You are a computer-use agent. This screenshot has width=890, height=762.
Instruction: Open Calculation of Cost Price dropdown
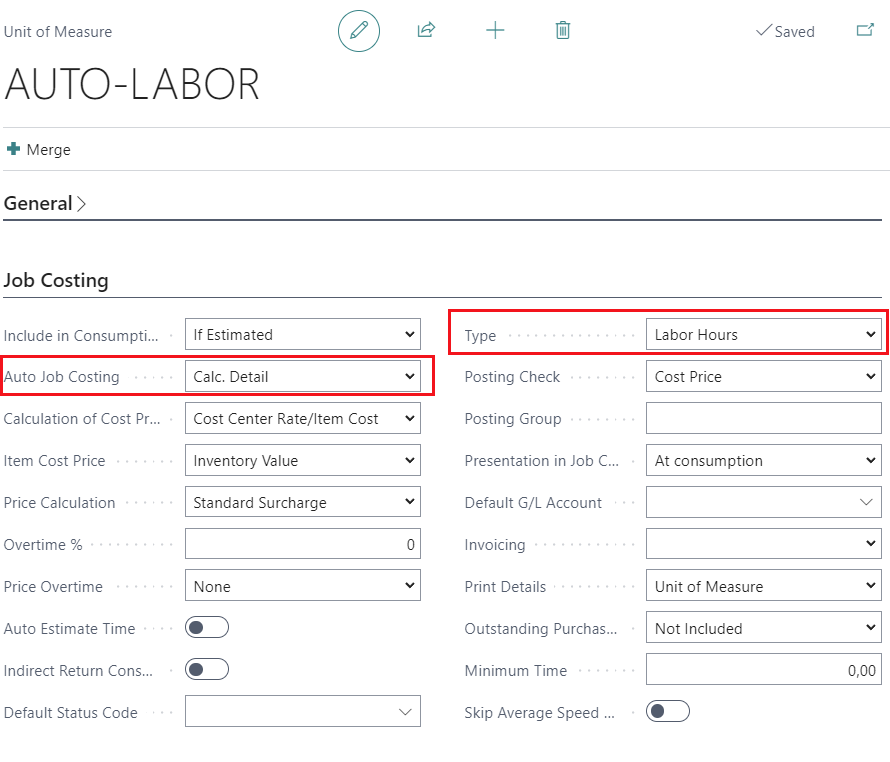[x=303, y=418]
